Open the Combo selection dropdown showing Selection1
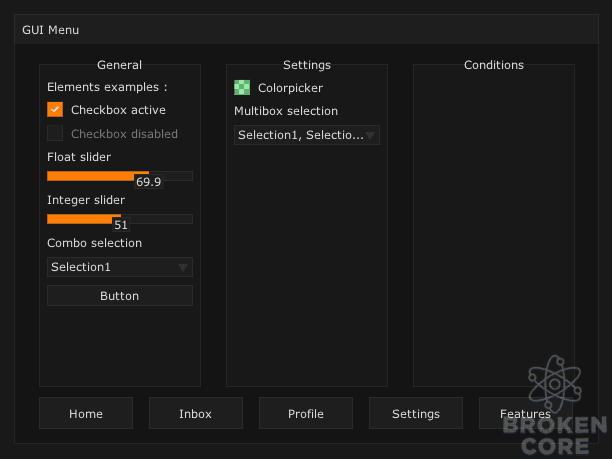612x459 pixels. click(x=120, y=267)
